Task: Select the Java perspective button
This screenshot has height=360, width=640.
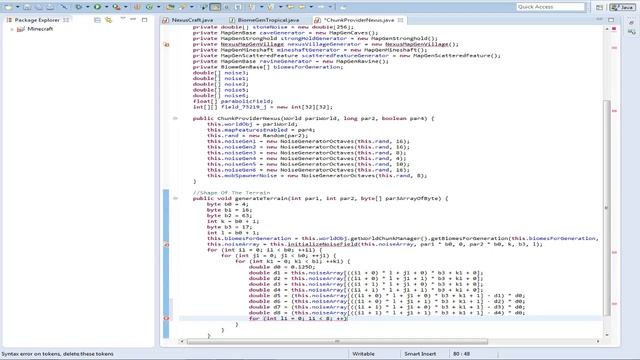Action: [622, 7]
